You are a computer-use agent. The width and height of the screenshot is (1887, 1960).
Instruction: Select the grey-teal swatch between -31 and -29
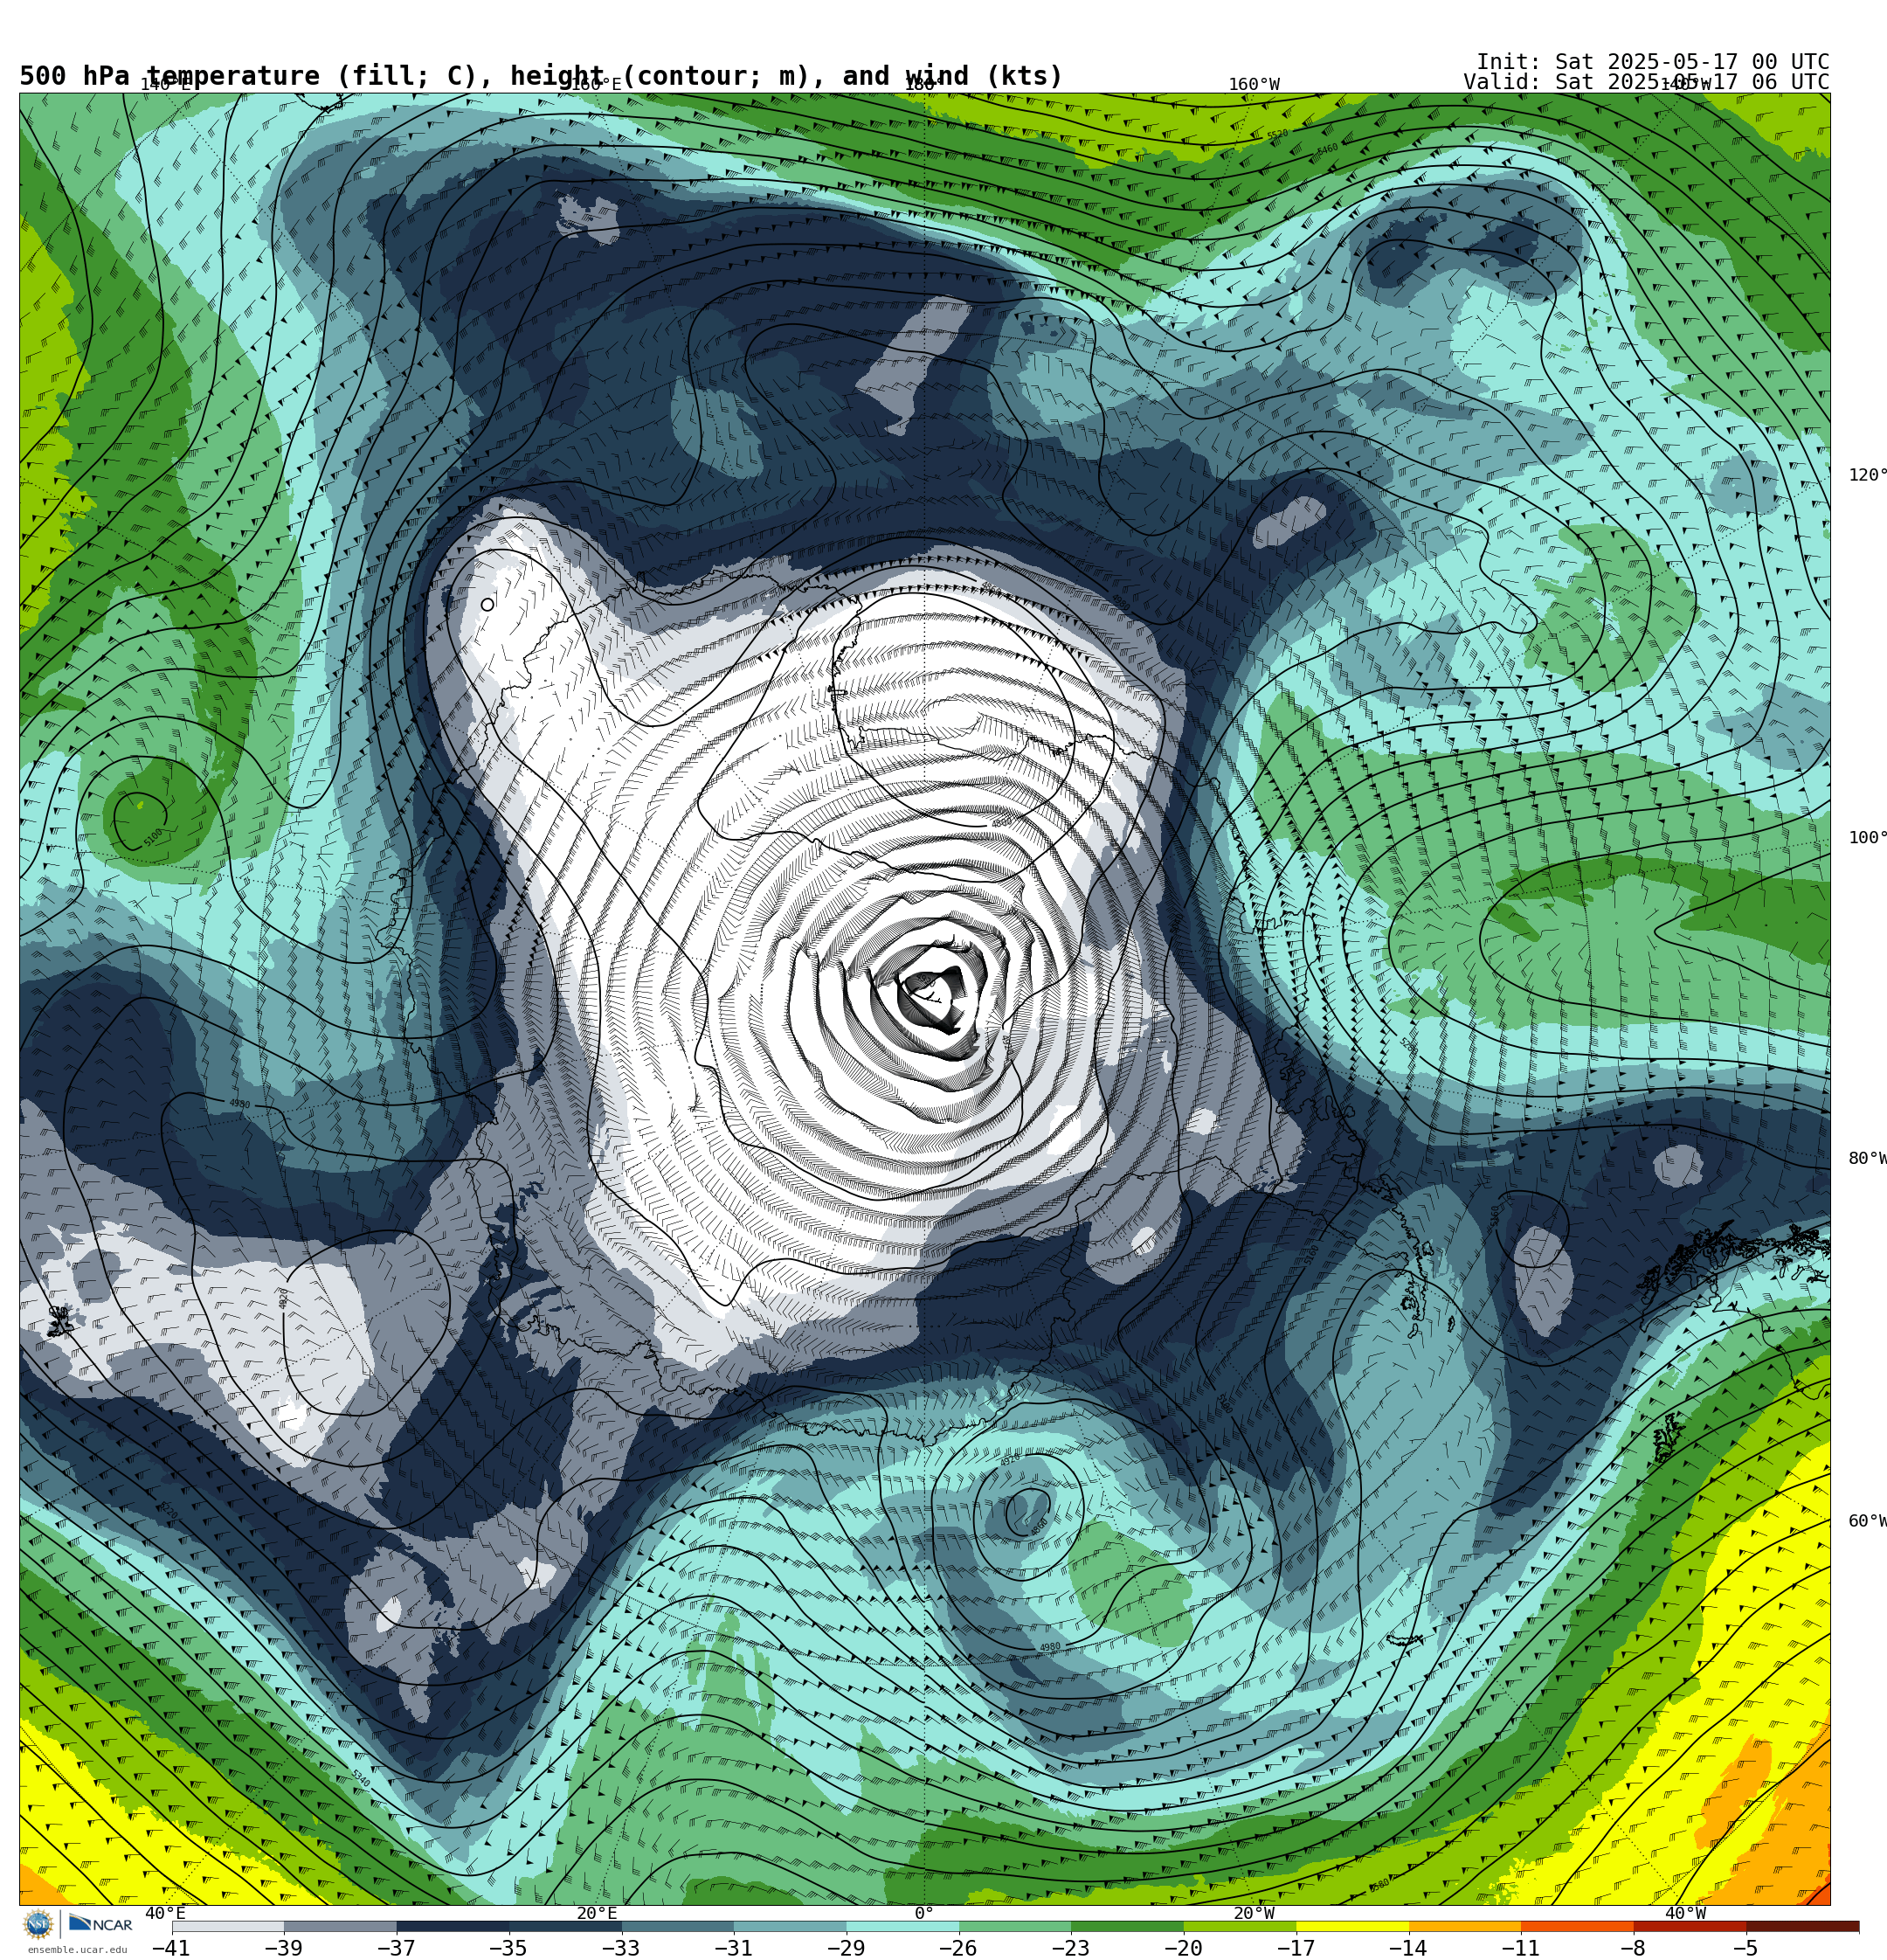790,1926
